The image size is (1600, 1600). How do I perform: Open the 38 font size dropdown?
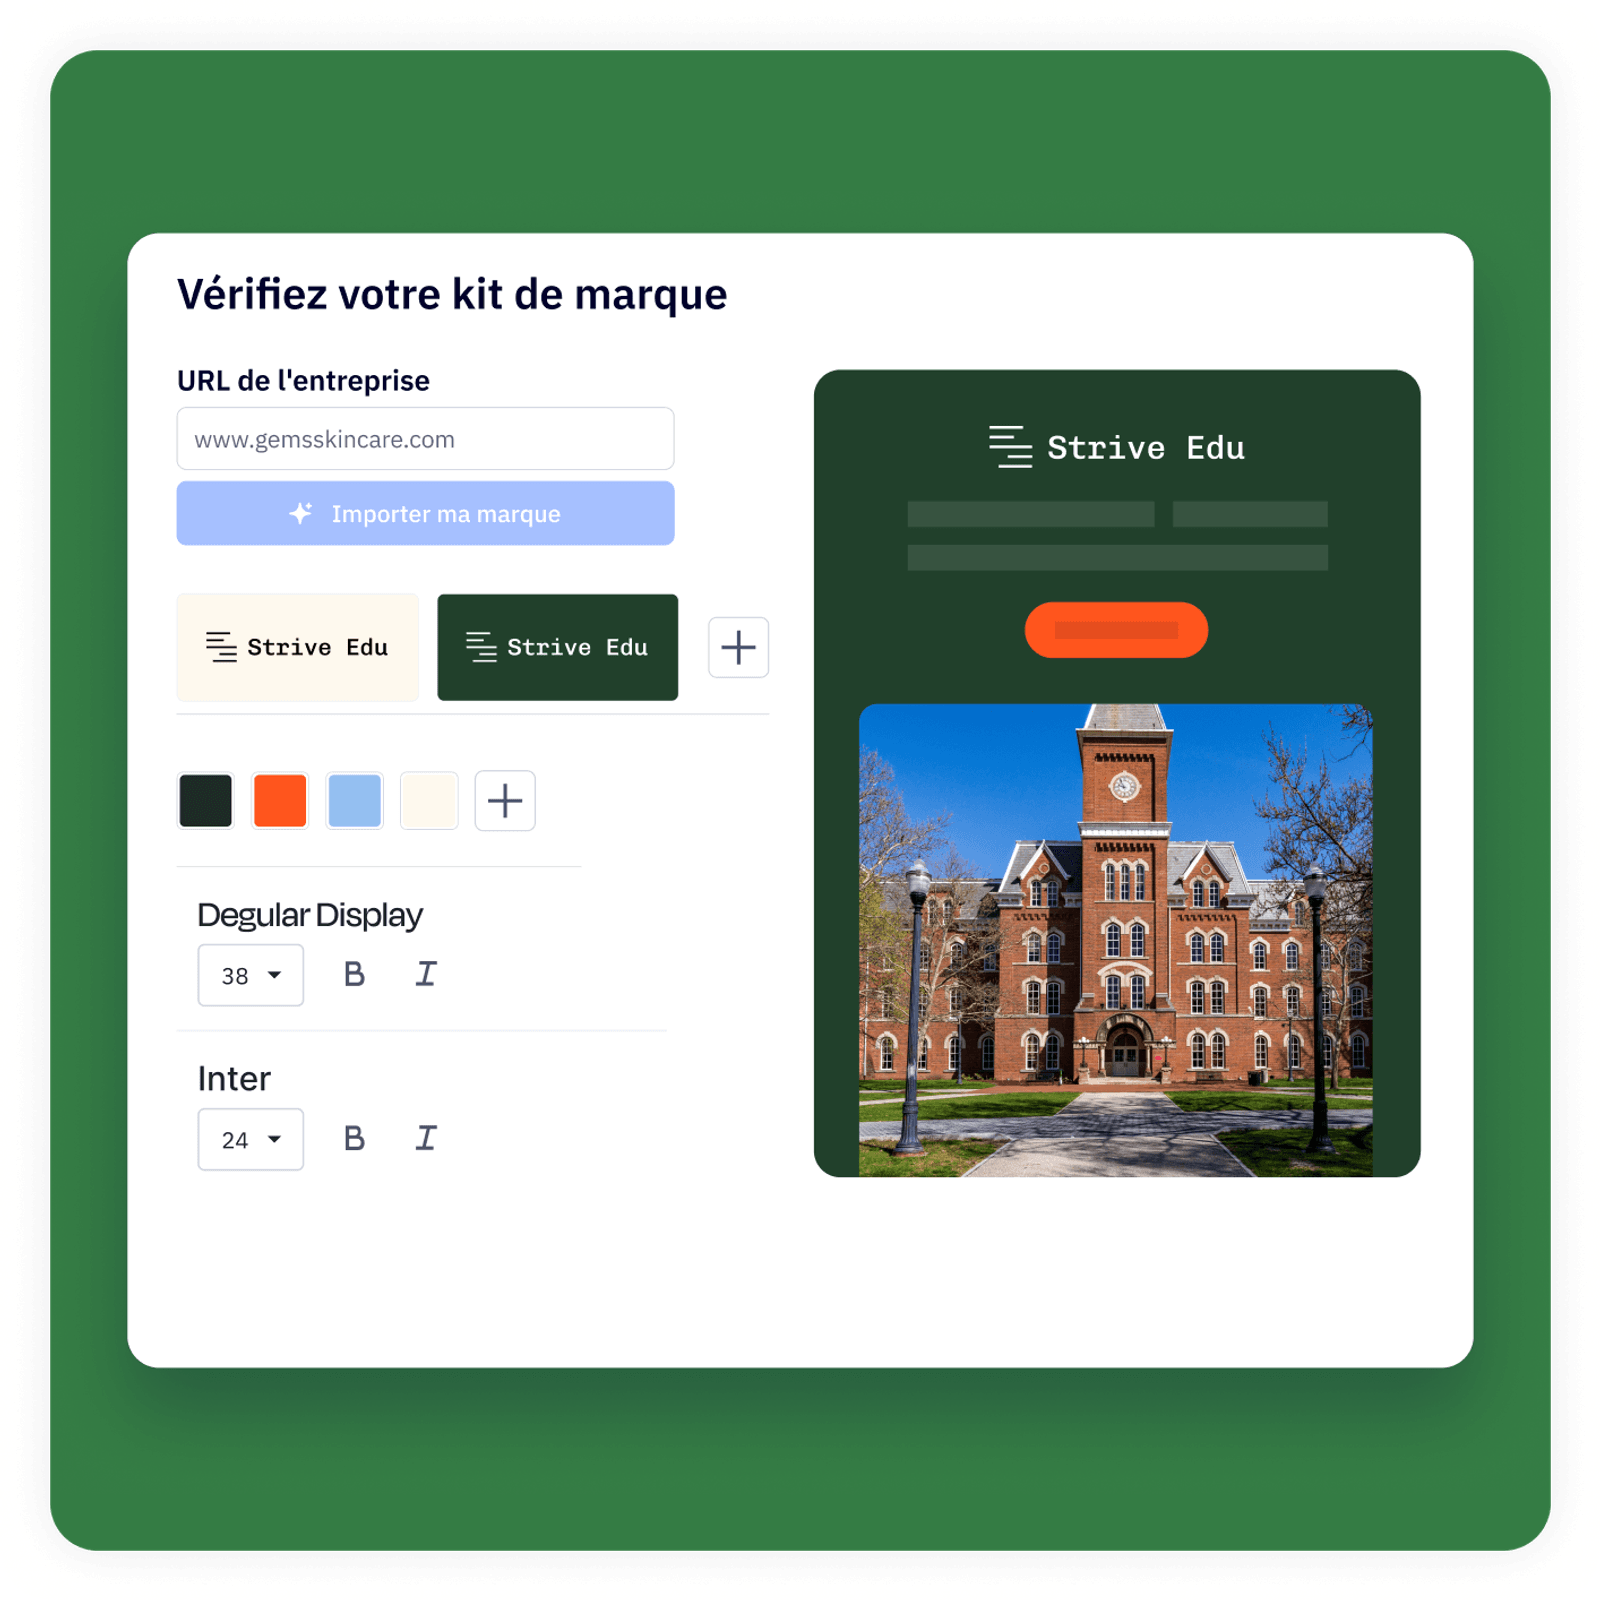click(250, 975)
